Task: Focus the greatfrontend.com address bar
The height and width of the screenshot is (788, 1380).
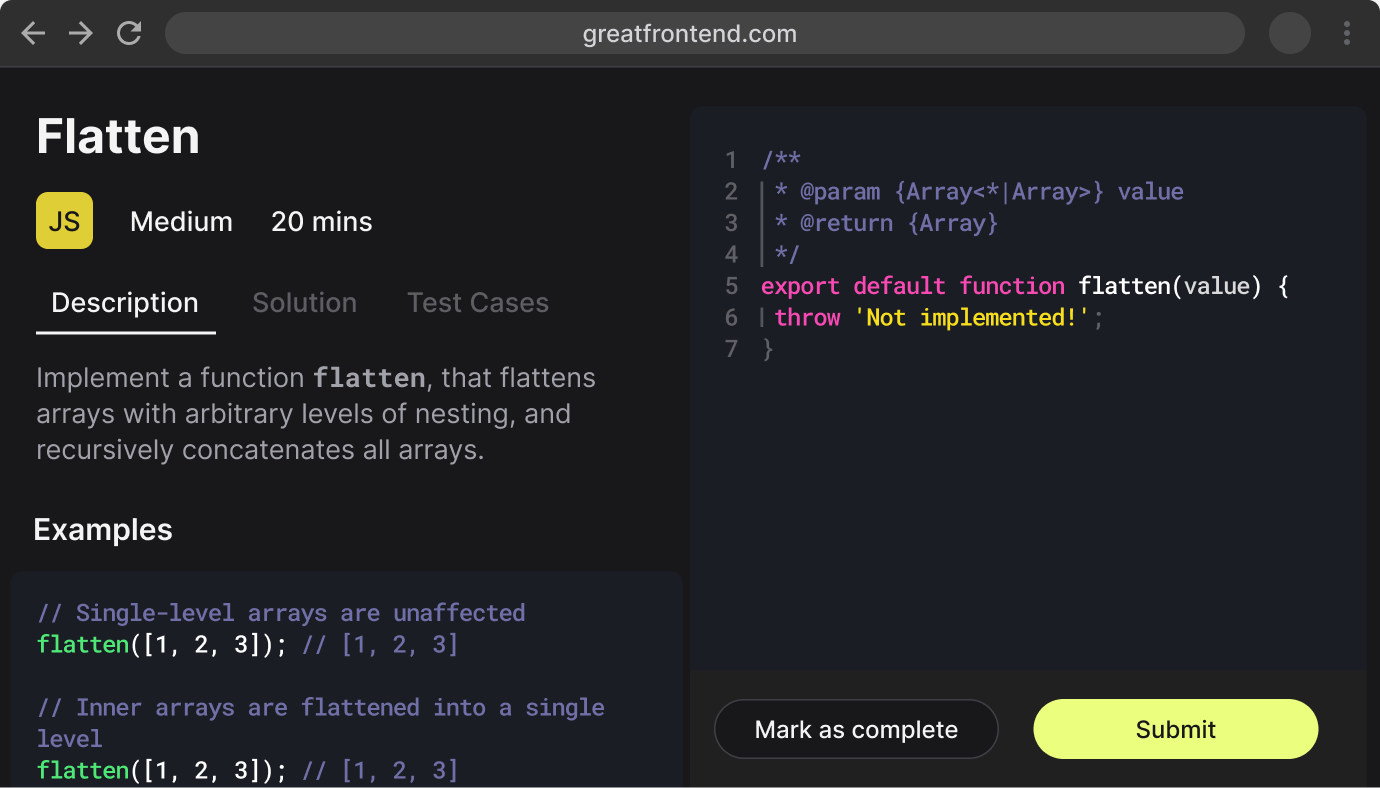Action: point(705,34)
